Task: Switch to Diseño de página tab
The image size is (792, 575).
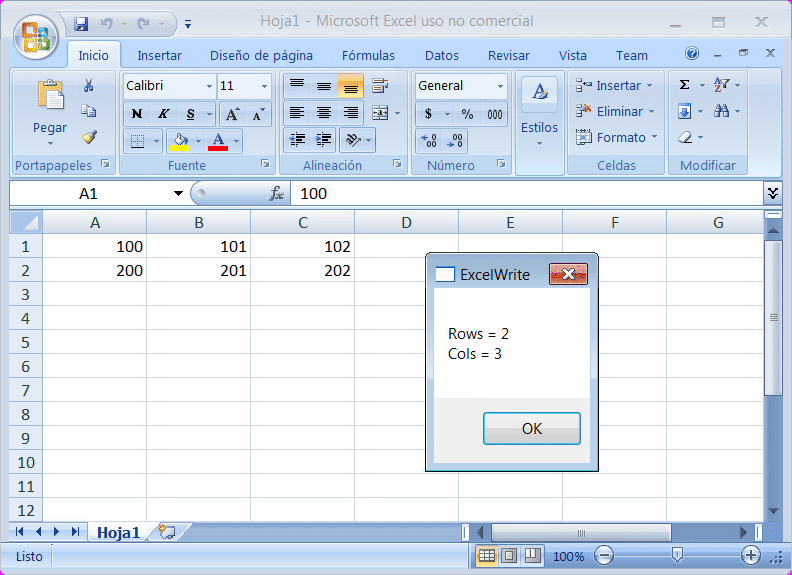Action: [x=261, y=56]
